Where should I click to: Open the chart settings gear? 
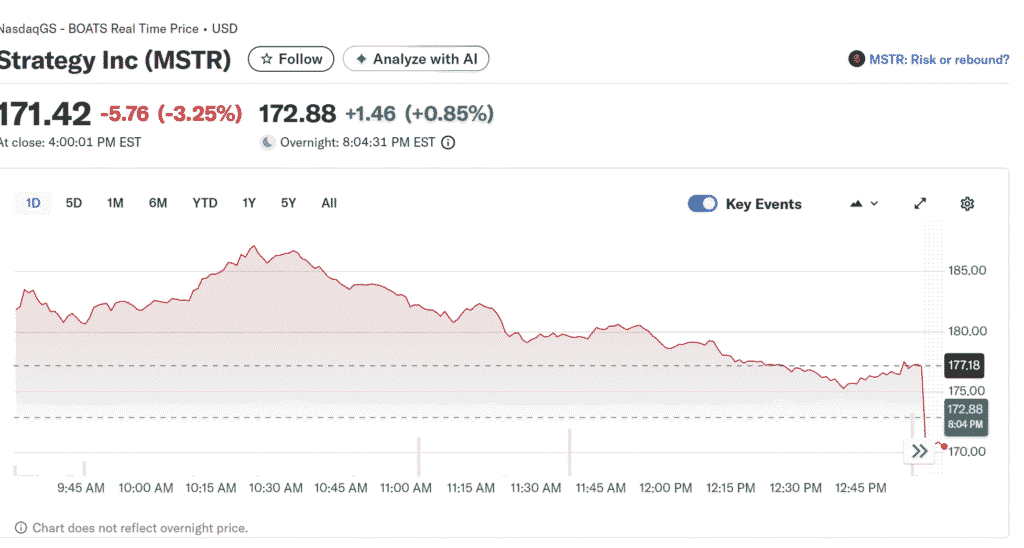coord(967,204)
